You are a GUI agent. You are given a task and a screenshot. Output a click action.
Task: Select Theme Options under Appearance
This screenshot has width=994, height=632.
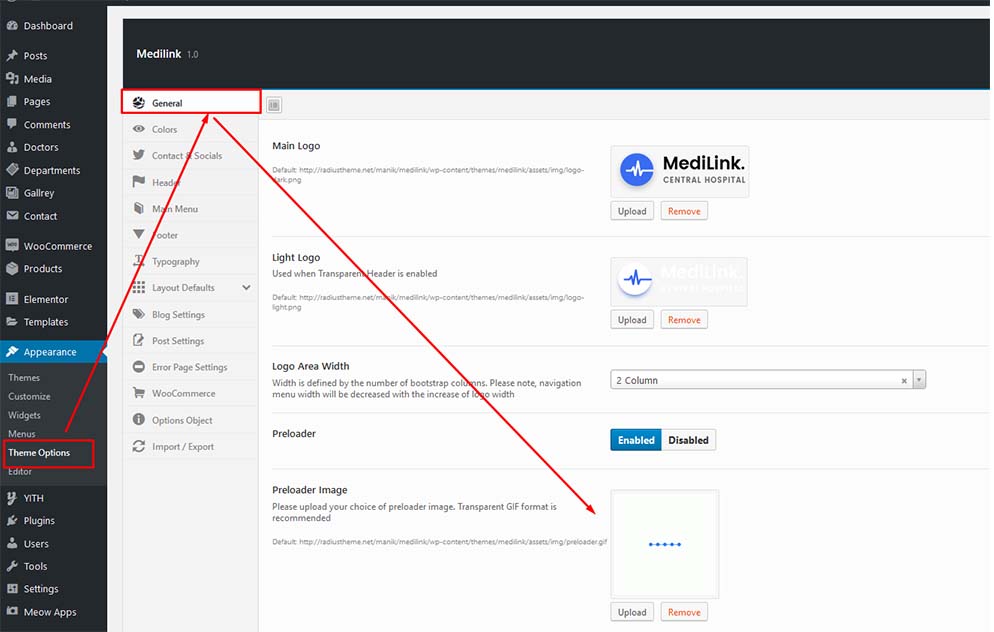pos(39,453)
